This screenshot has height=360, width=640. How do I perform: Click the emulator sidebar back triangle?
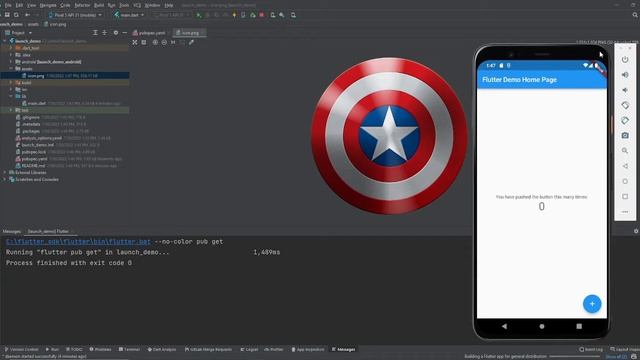(625, 166)
